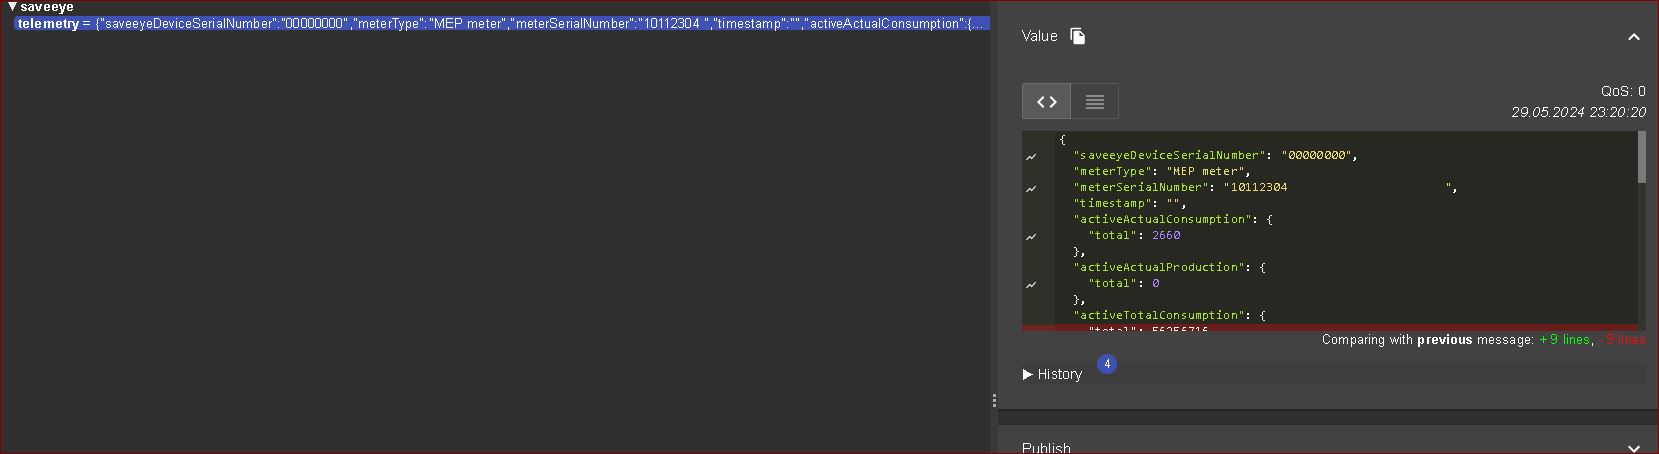1659x454 pixels.
Task: Click the history count badge
Action: point(1107,364)
